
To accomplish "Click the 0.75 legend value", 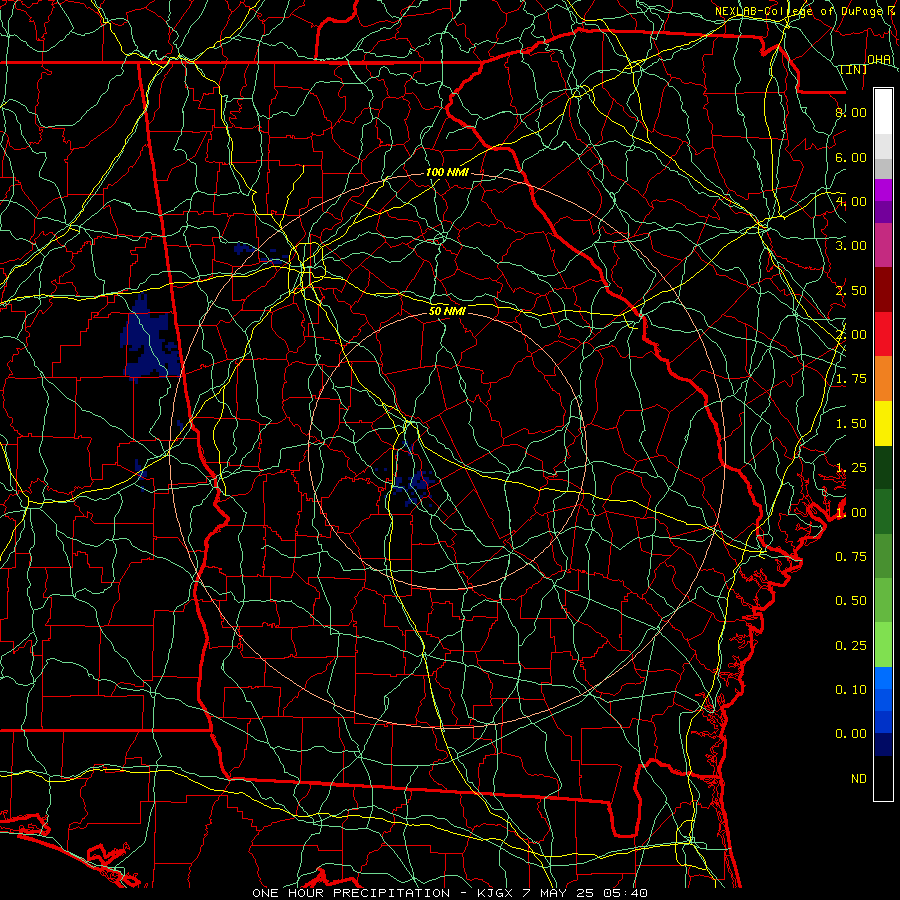I will click(x=851, y=557).
